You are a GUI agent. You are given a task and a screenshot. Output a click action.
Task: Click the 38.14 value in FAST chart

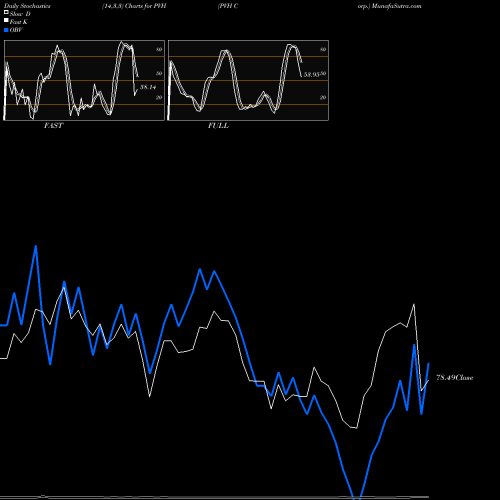(148, 87)
